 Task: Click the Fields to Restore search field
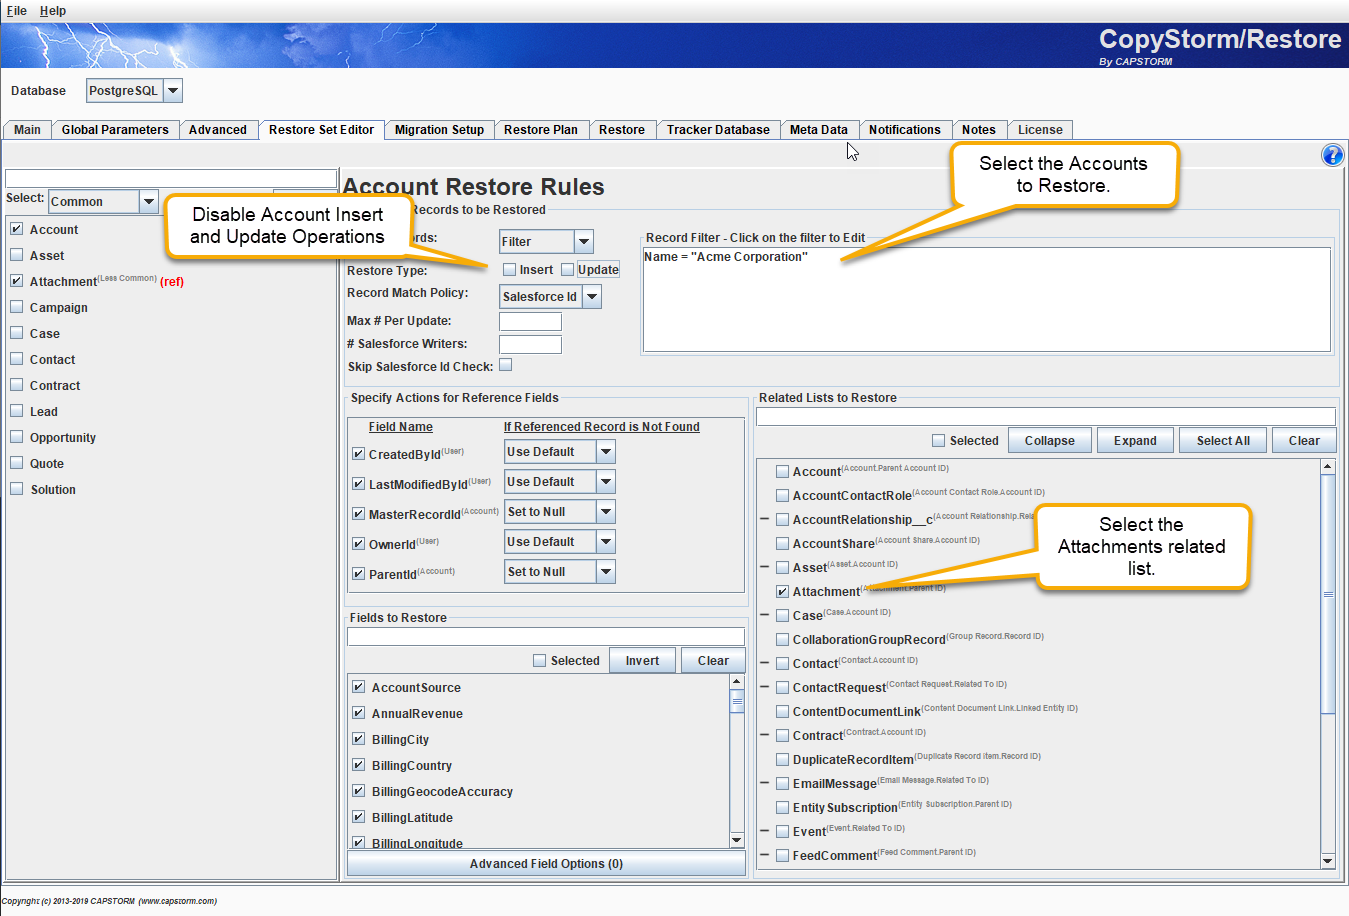tap(546, 637)
